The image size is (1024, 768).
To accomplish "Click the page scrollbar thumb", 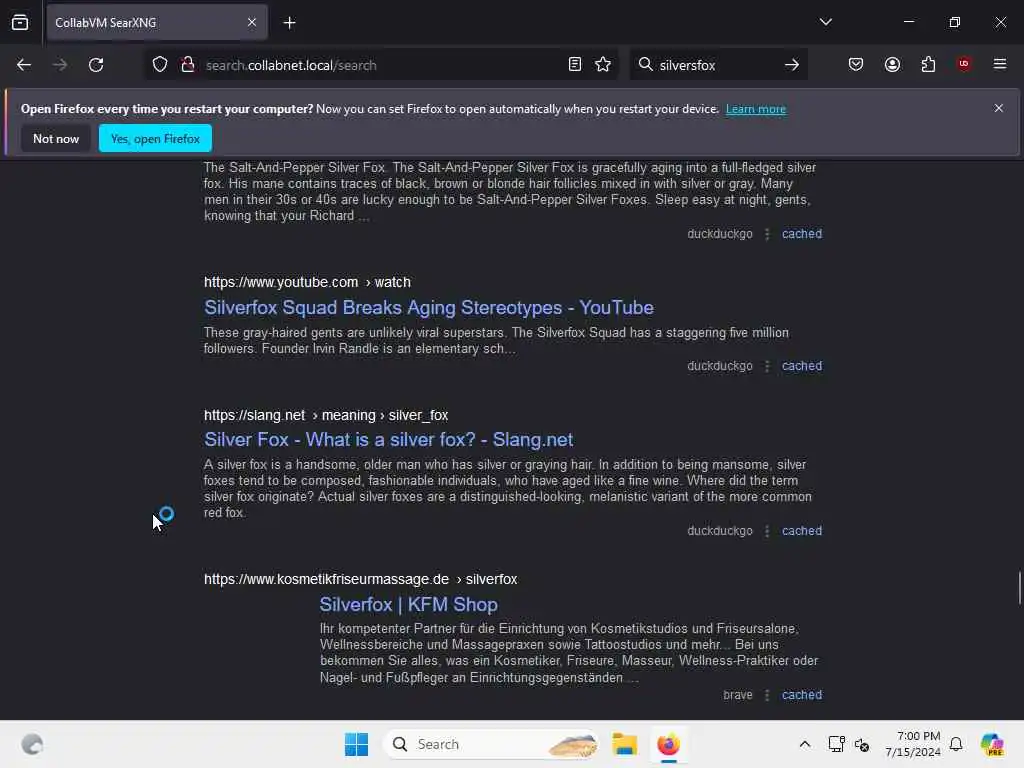I will point(1019,588).
